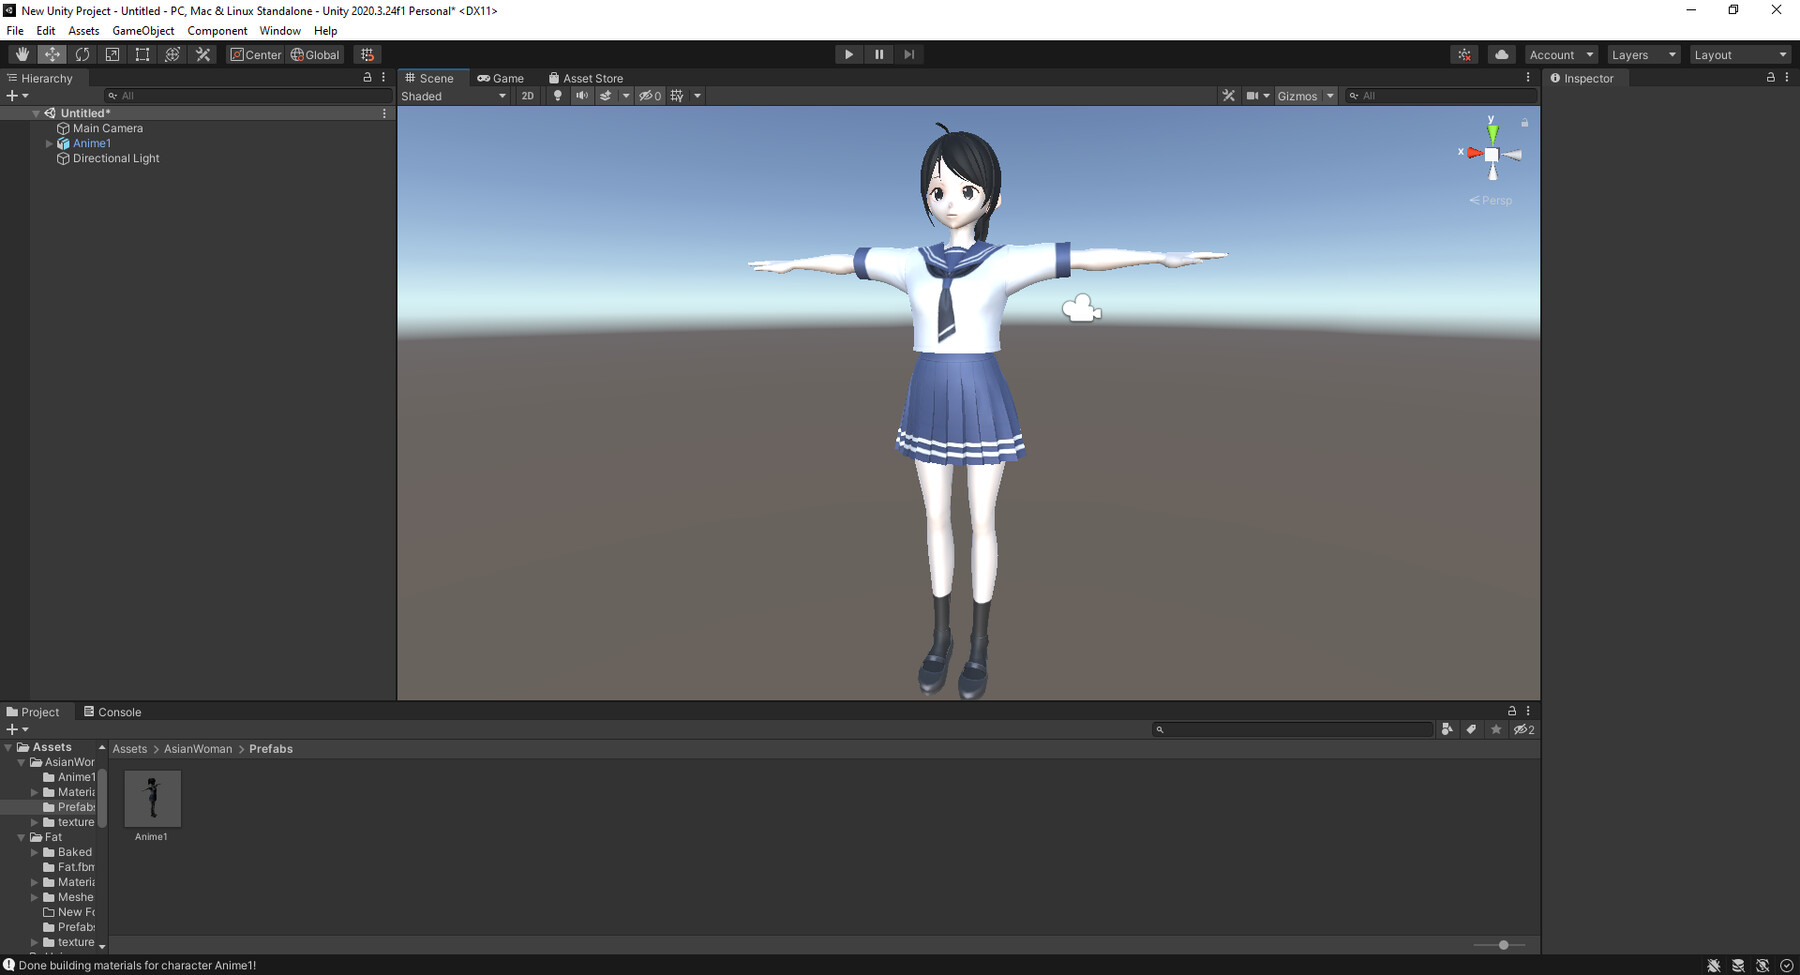The width and height of the screenshot is (1800, 975).
Task: Activate the Rotate tool
Action: click(x=82, y=54)
